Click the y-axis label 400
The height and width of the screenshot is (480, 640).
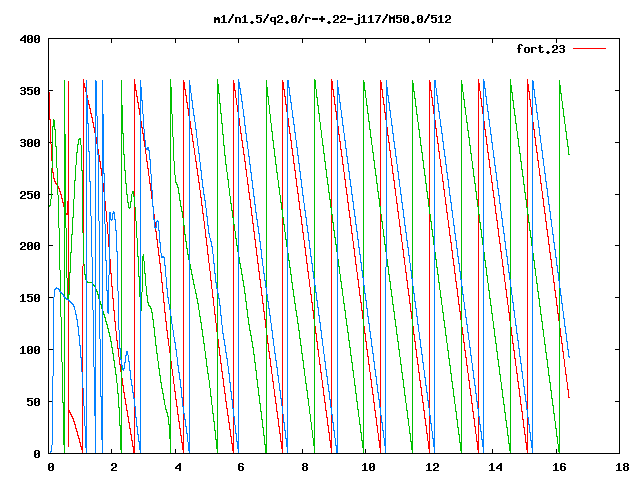point(30,39)
